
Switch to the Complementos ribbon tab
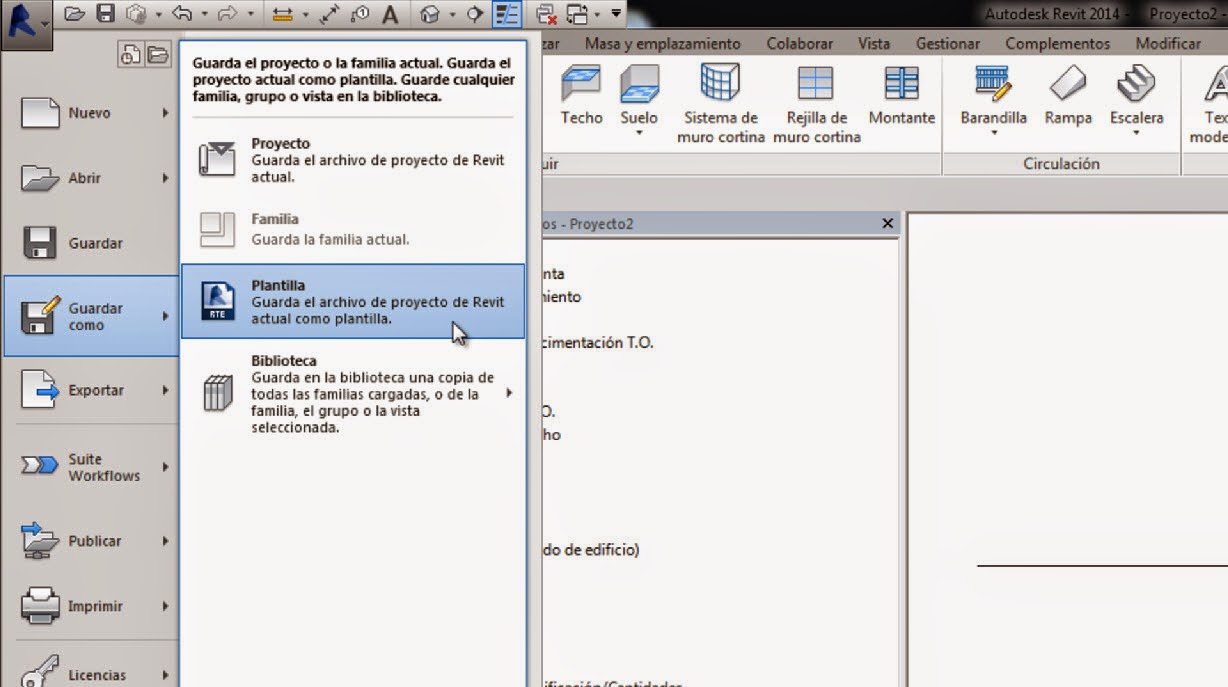tap(1057, 43)
